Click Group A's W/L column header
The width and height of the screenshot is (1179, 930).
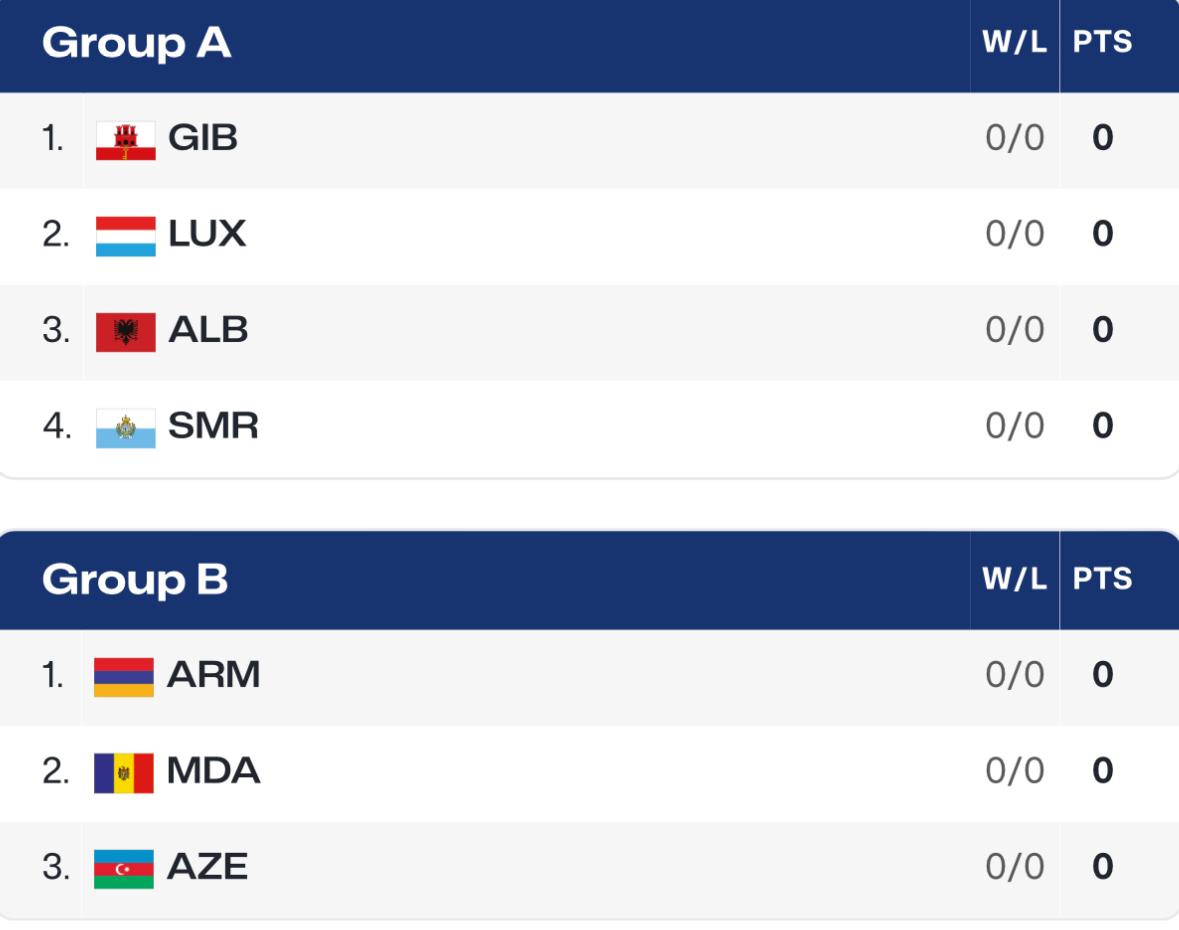pos(1014,43)
